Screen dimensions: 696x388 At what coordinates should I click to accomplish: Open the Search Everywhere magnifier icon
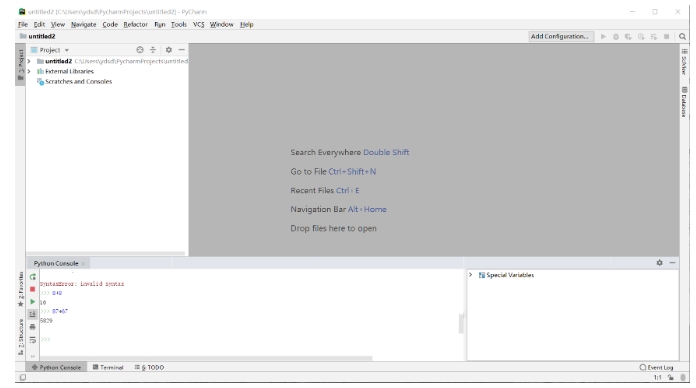[x=682, y=36]
